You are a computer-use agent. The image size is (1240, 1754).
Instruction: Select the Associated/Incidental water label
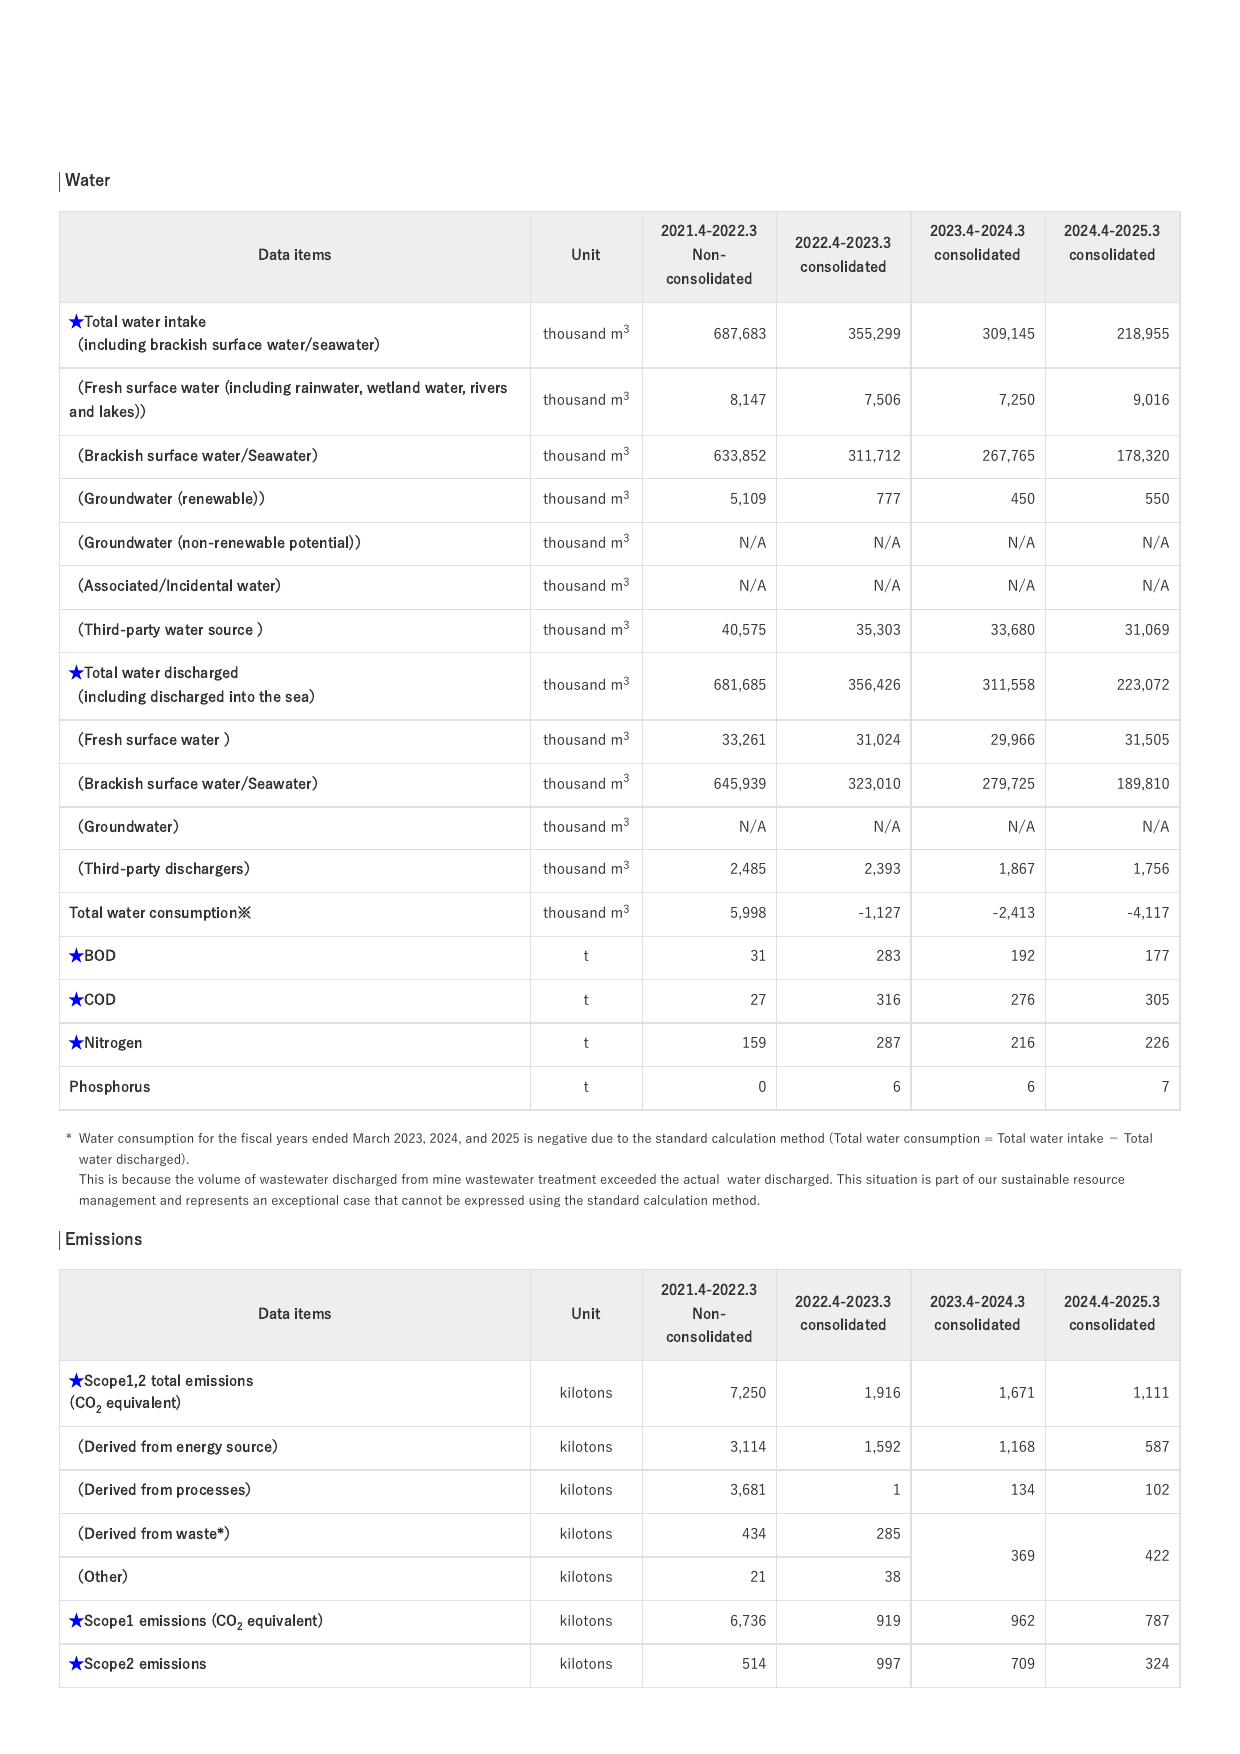click(179, 586)
